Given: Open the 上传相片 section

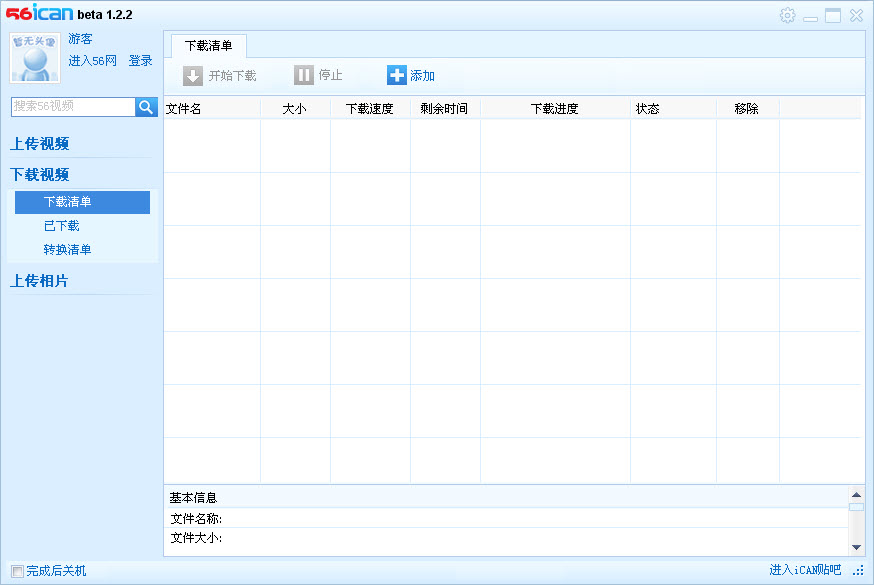Looking at the screenshot, I should 39,281.
